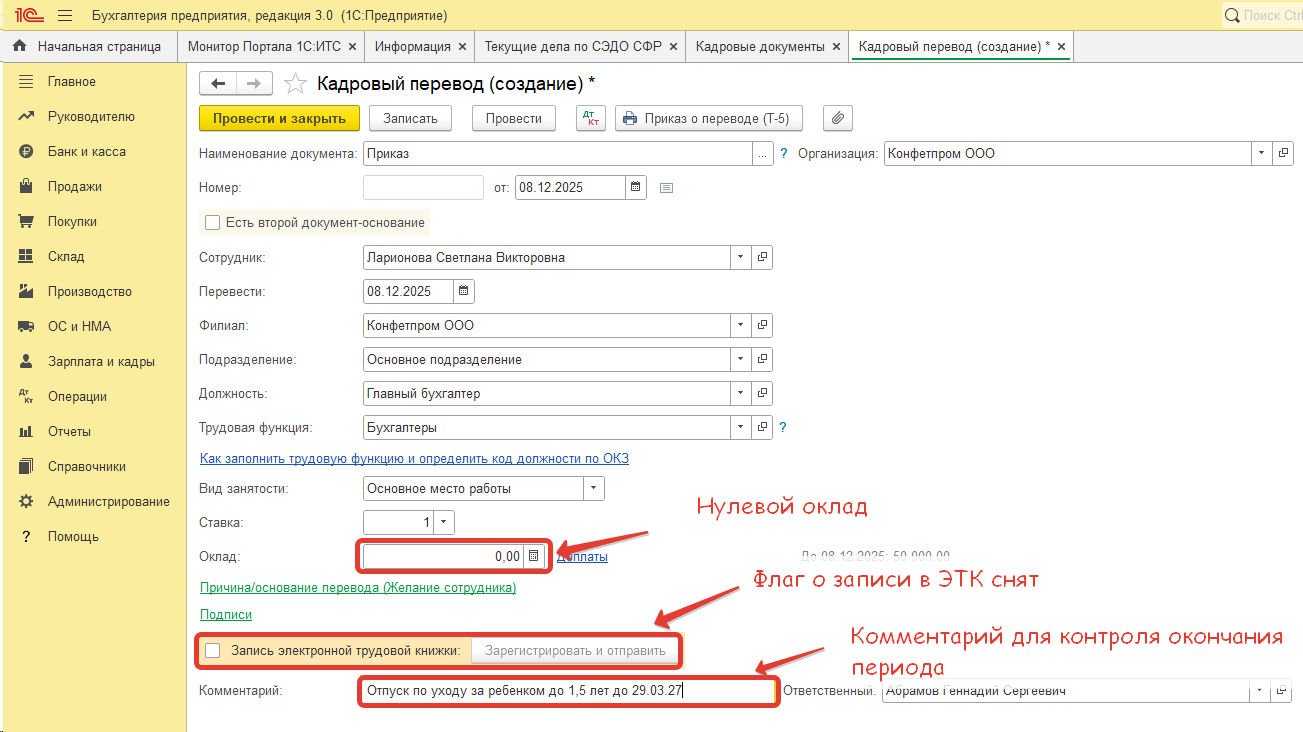Open the 1C main menu hamburger icon
Screen dimensions: 1303x732
click(65, 16)
